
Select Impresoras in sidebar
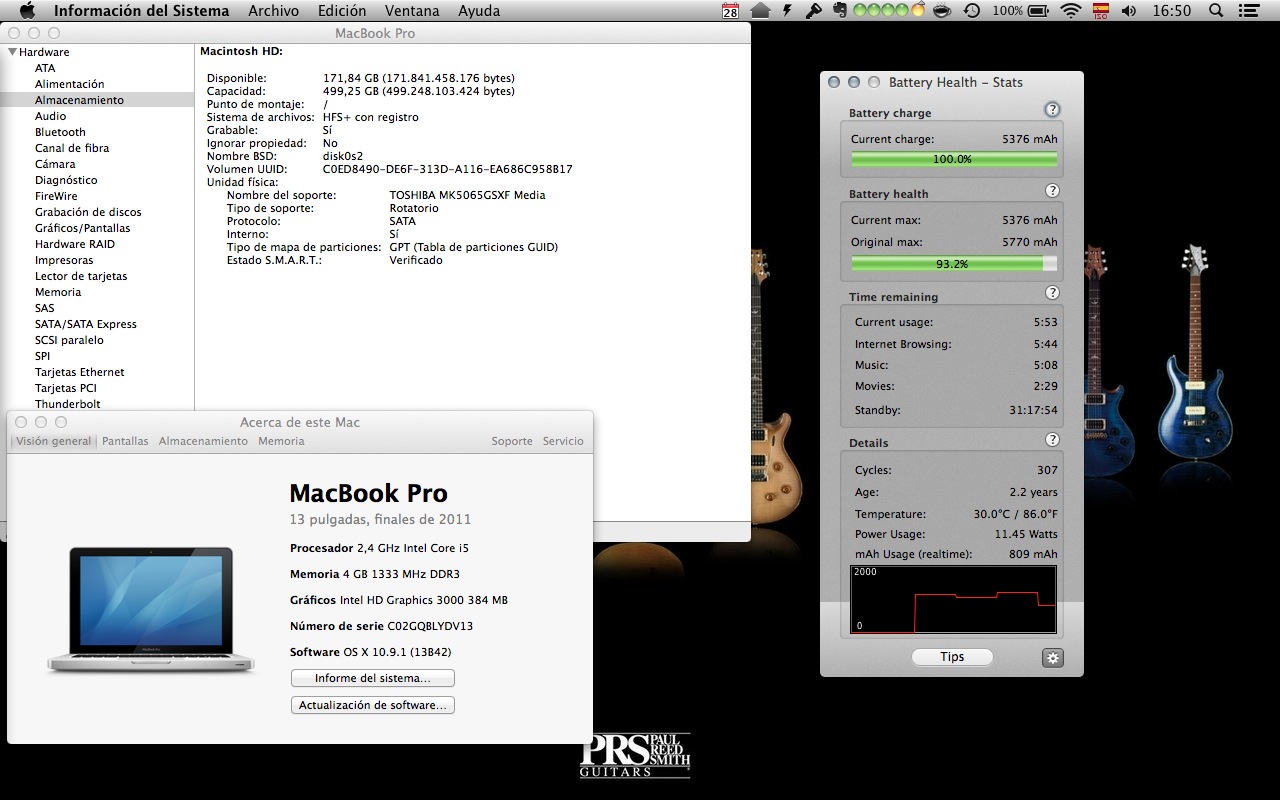pyautogui.click(x=64, y=260)
